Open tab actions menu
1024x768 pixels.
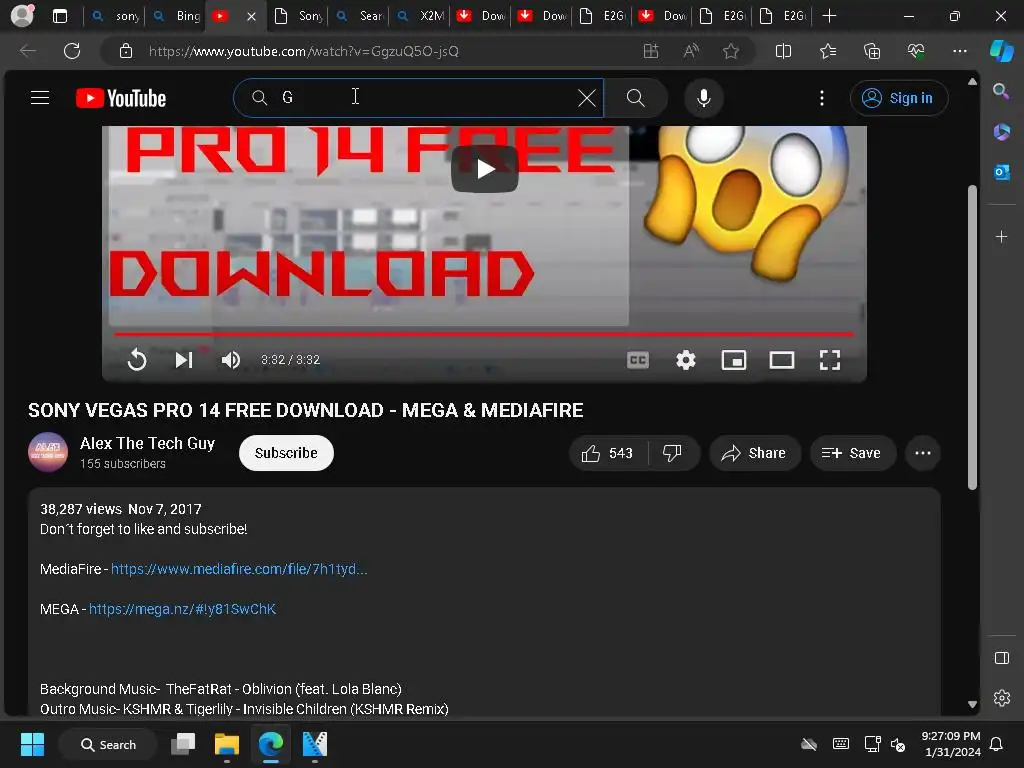tap(59, 16)
